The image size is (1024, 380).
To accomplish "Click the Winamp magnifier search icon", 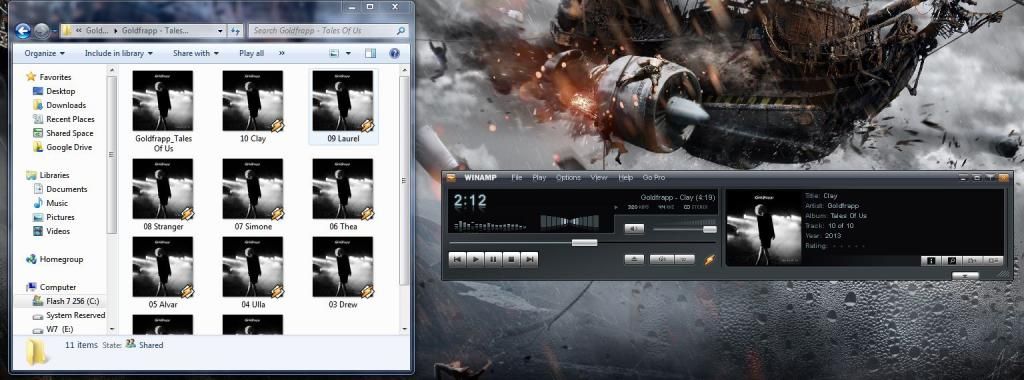I will click(x=952, y=261).
